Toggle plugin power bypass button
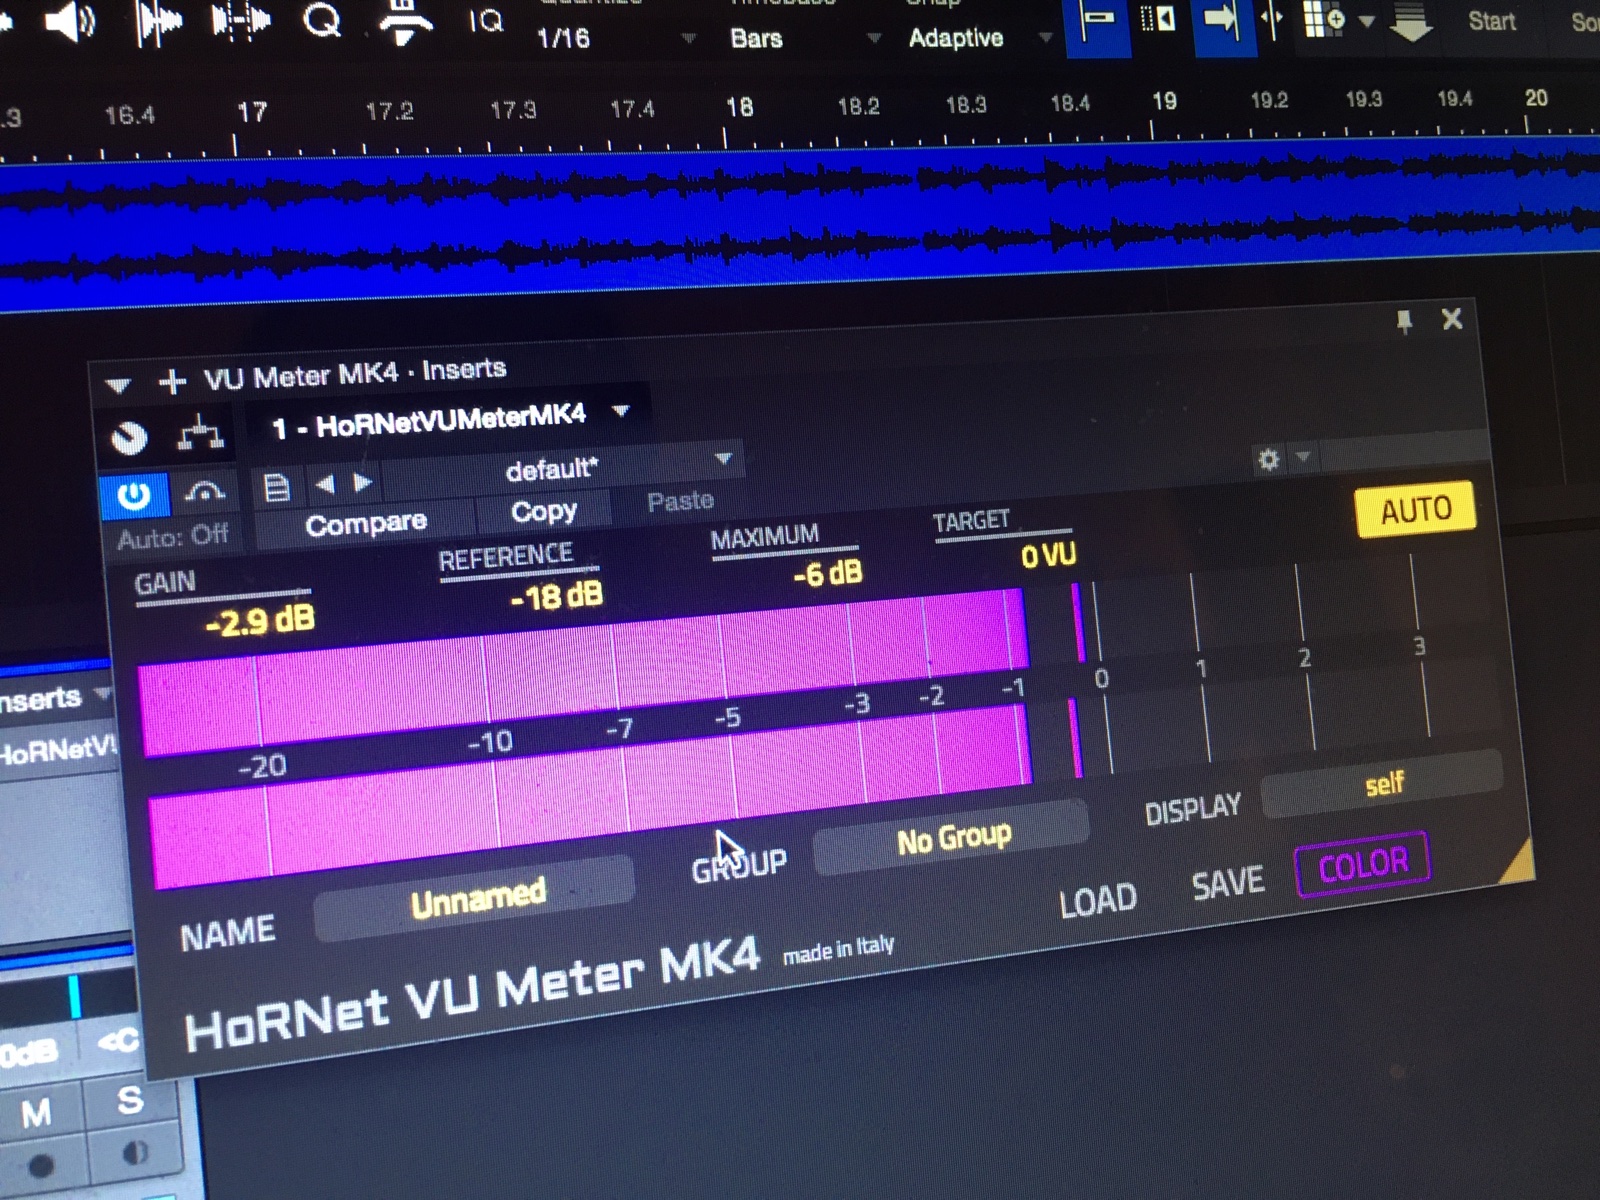The width and height of the screenshot is (1600, 1200). coord(134,496)
